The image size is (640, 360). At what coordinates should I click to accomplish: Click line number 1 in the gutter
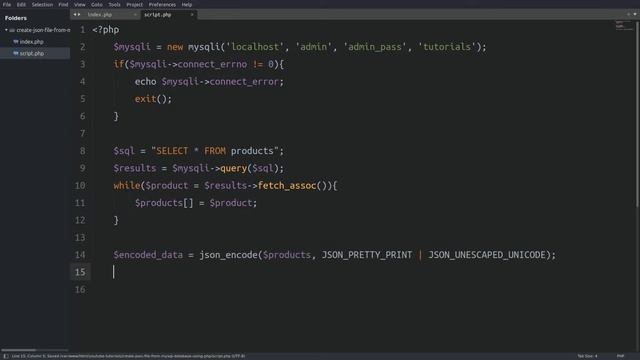(x=82, y=30)
